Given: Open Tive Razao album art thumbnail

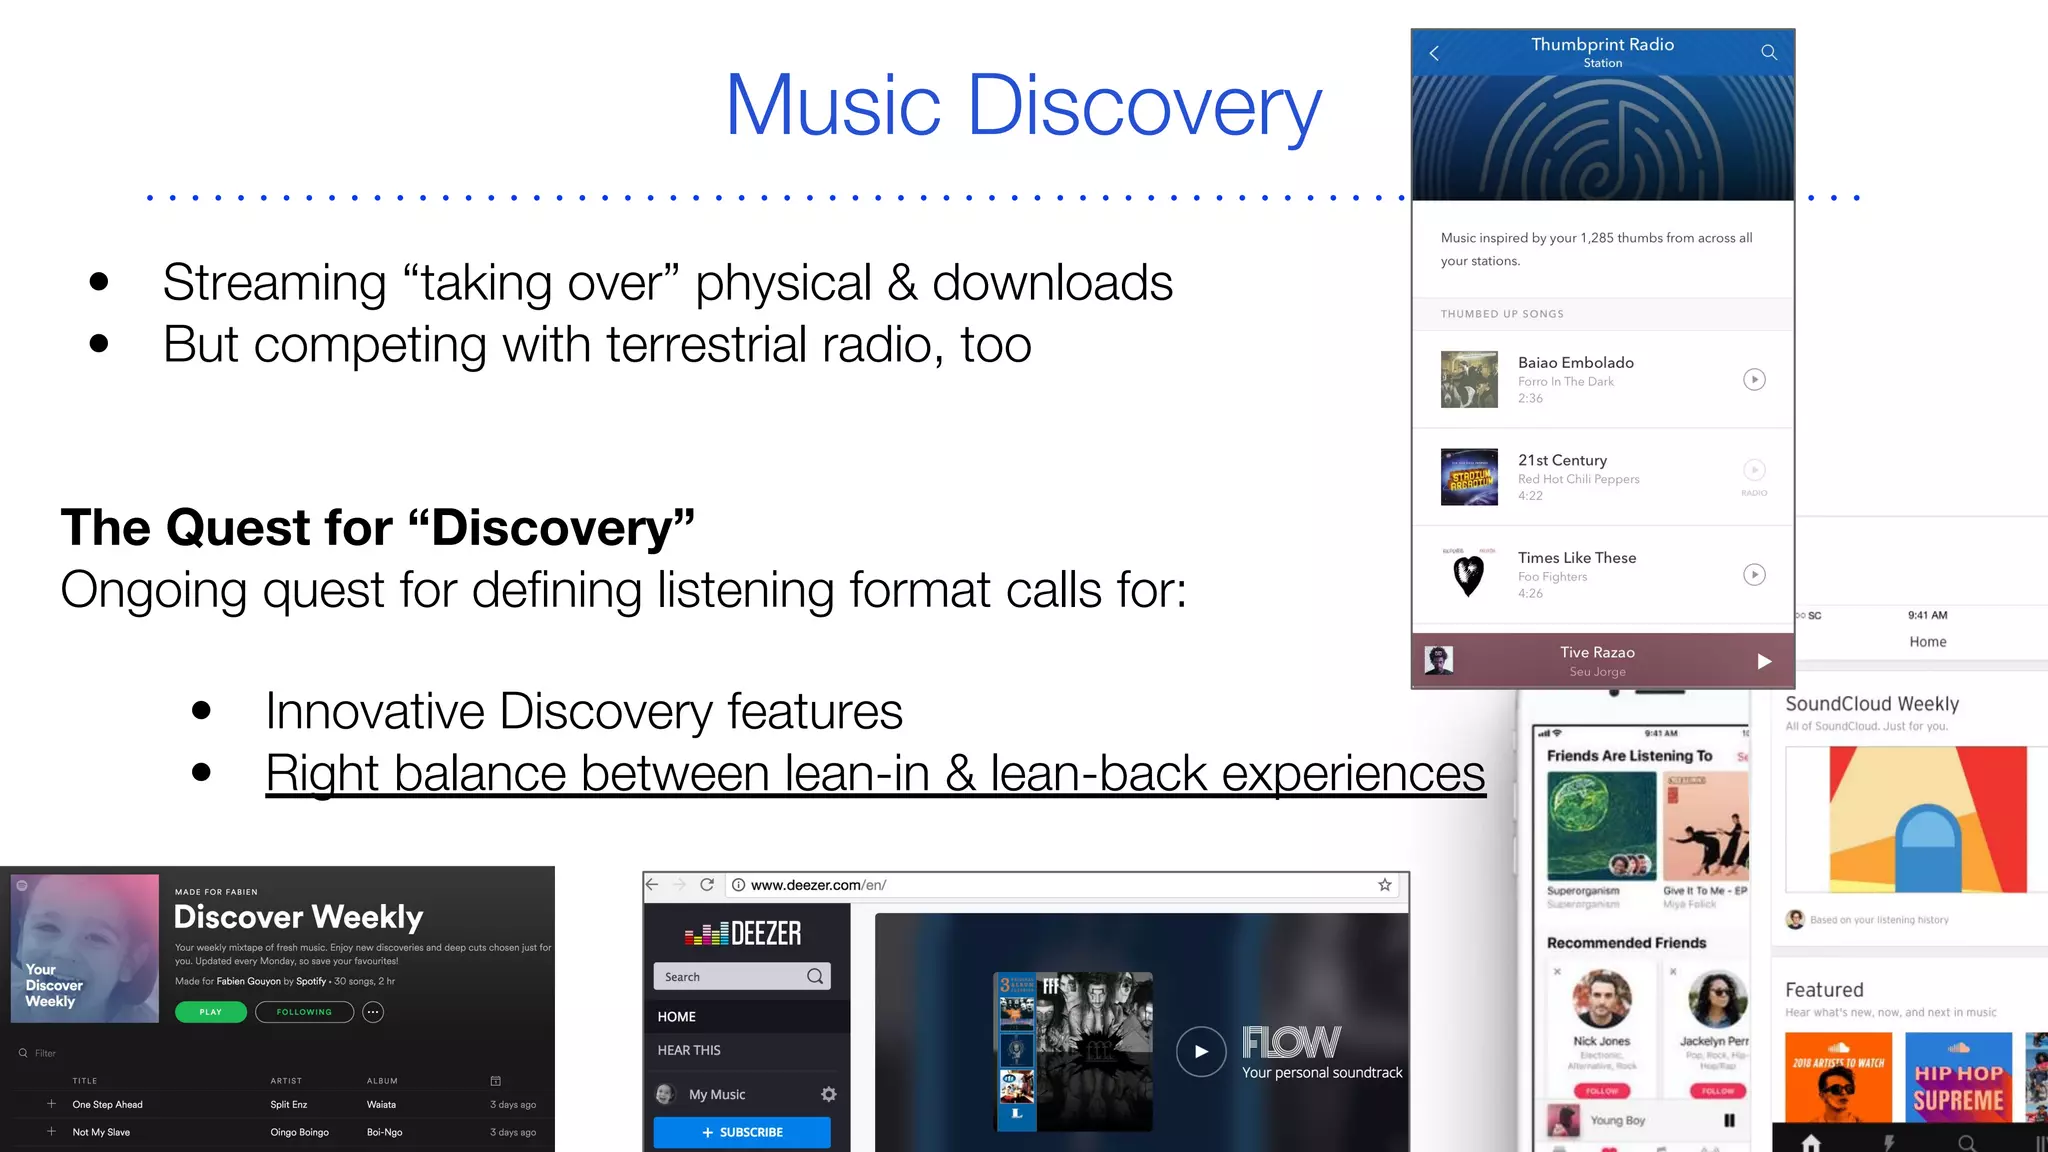Looking at the screenshot, I should coord(1438,660).
